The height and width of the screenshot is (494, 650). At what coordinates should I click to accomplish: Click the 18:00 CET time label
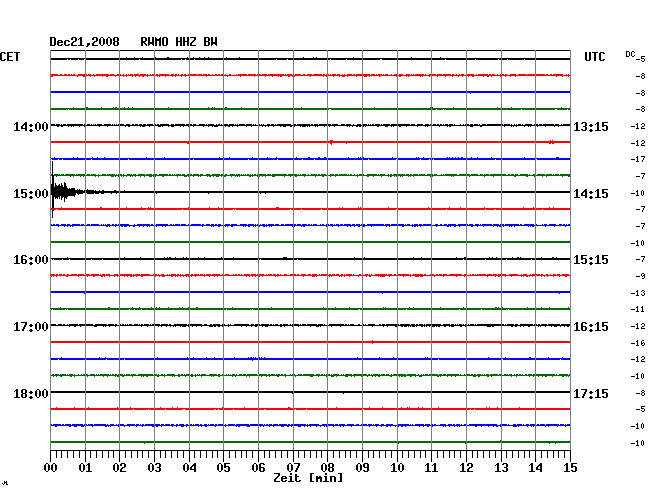(31, 393)
